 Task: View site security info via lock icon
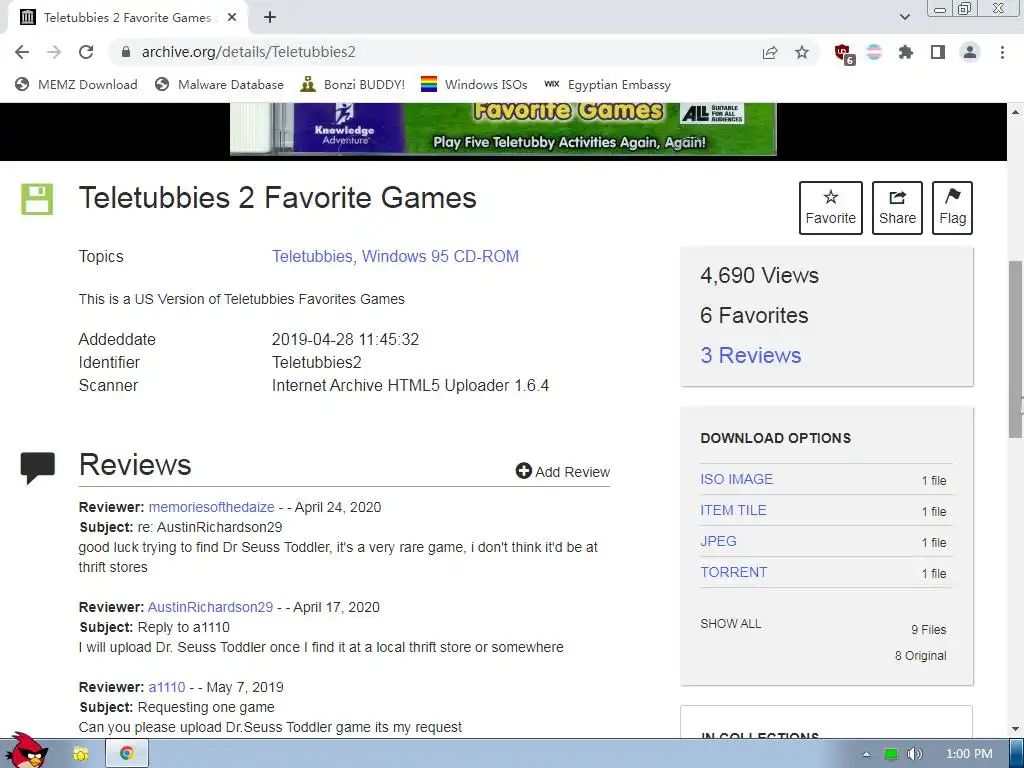[x=126, y=52]
